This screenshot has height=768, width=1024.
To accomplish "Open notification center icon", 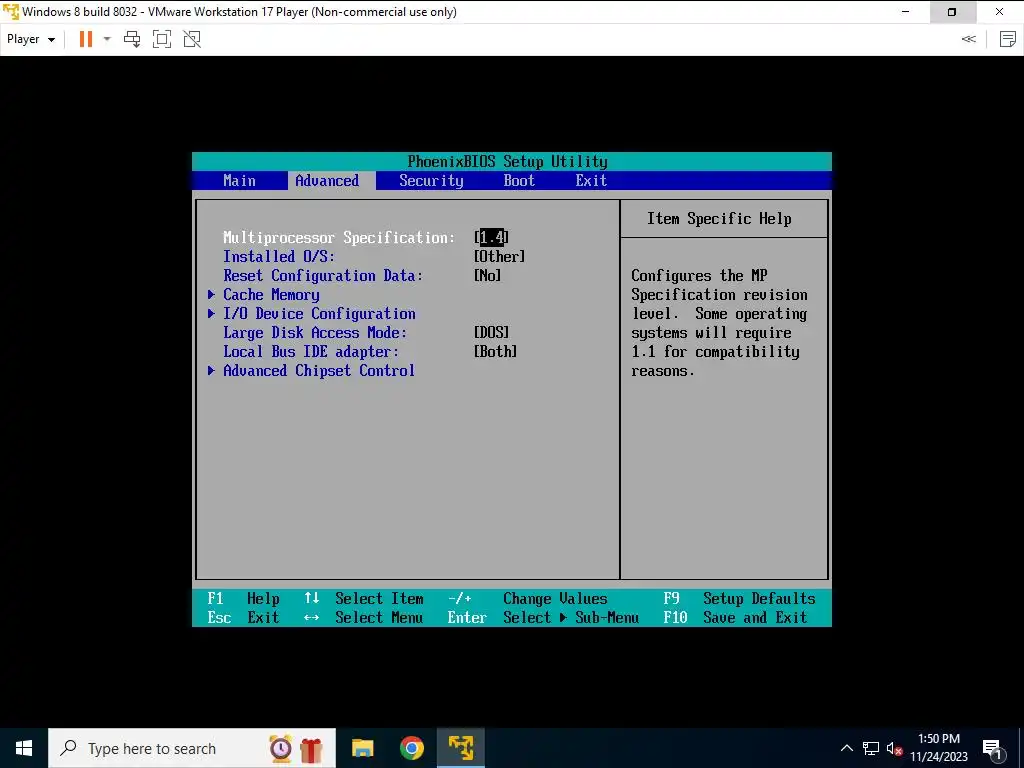I will 991,748.
